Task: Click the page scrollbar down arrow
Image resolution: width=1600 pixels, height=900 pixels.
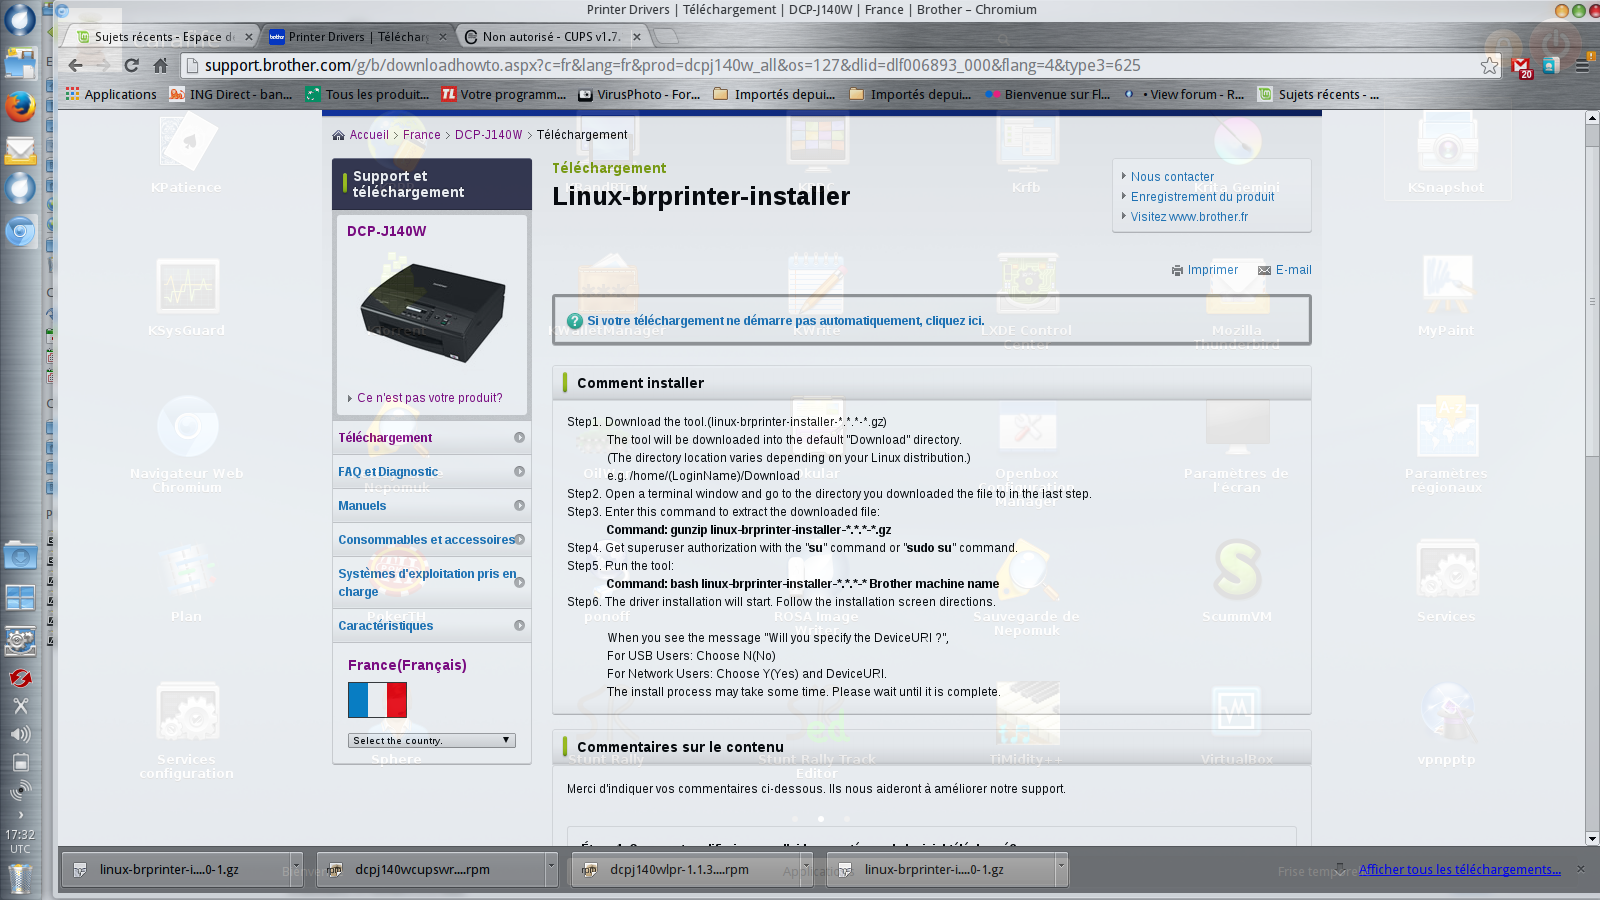Action: 1592,839
